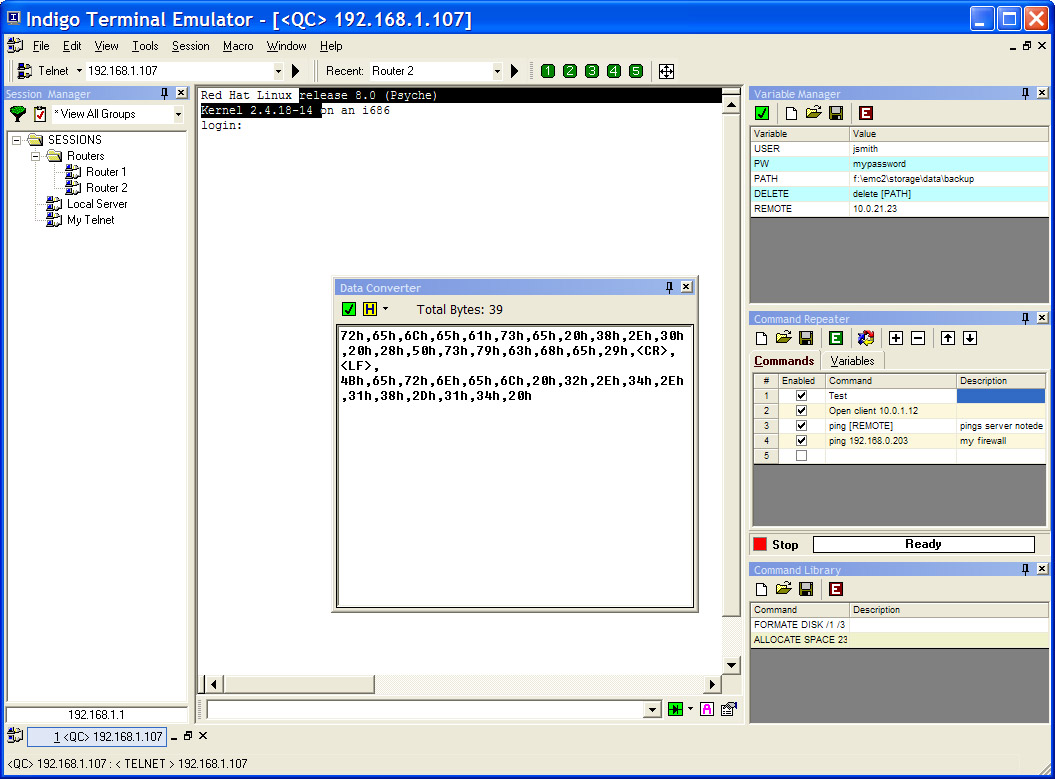
Task: Click terminal vertical scrollbar down arrow
Action: coord(731,665)
